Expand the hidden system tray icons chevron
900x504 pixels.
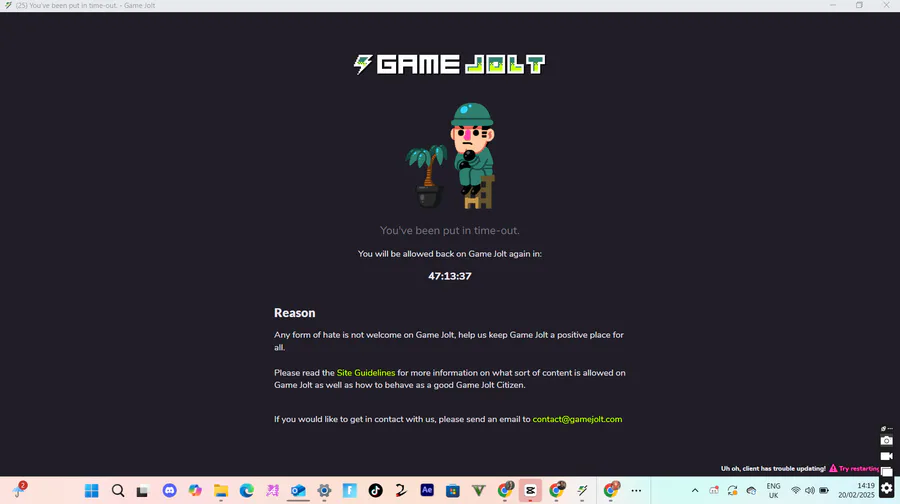click(x=695, y=490)
